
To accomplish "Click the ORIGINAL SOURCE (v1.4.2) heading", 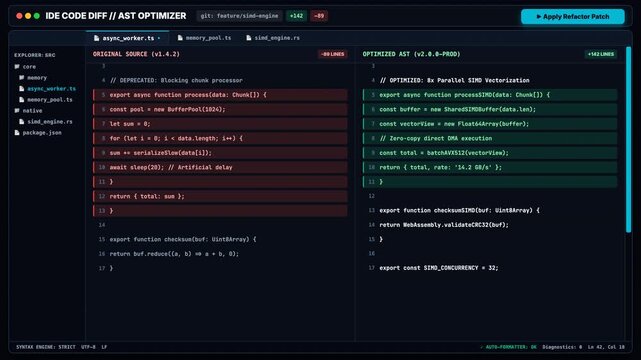I will point(136,54).
